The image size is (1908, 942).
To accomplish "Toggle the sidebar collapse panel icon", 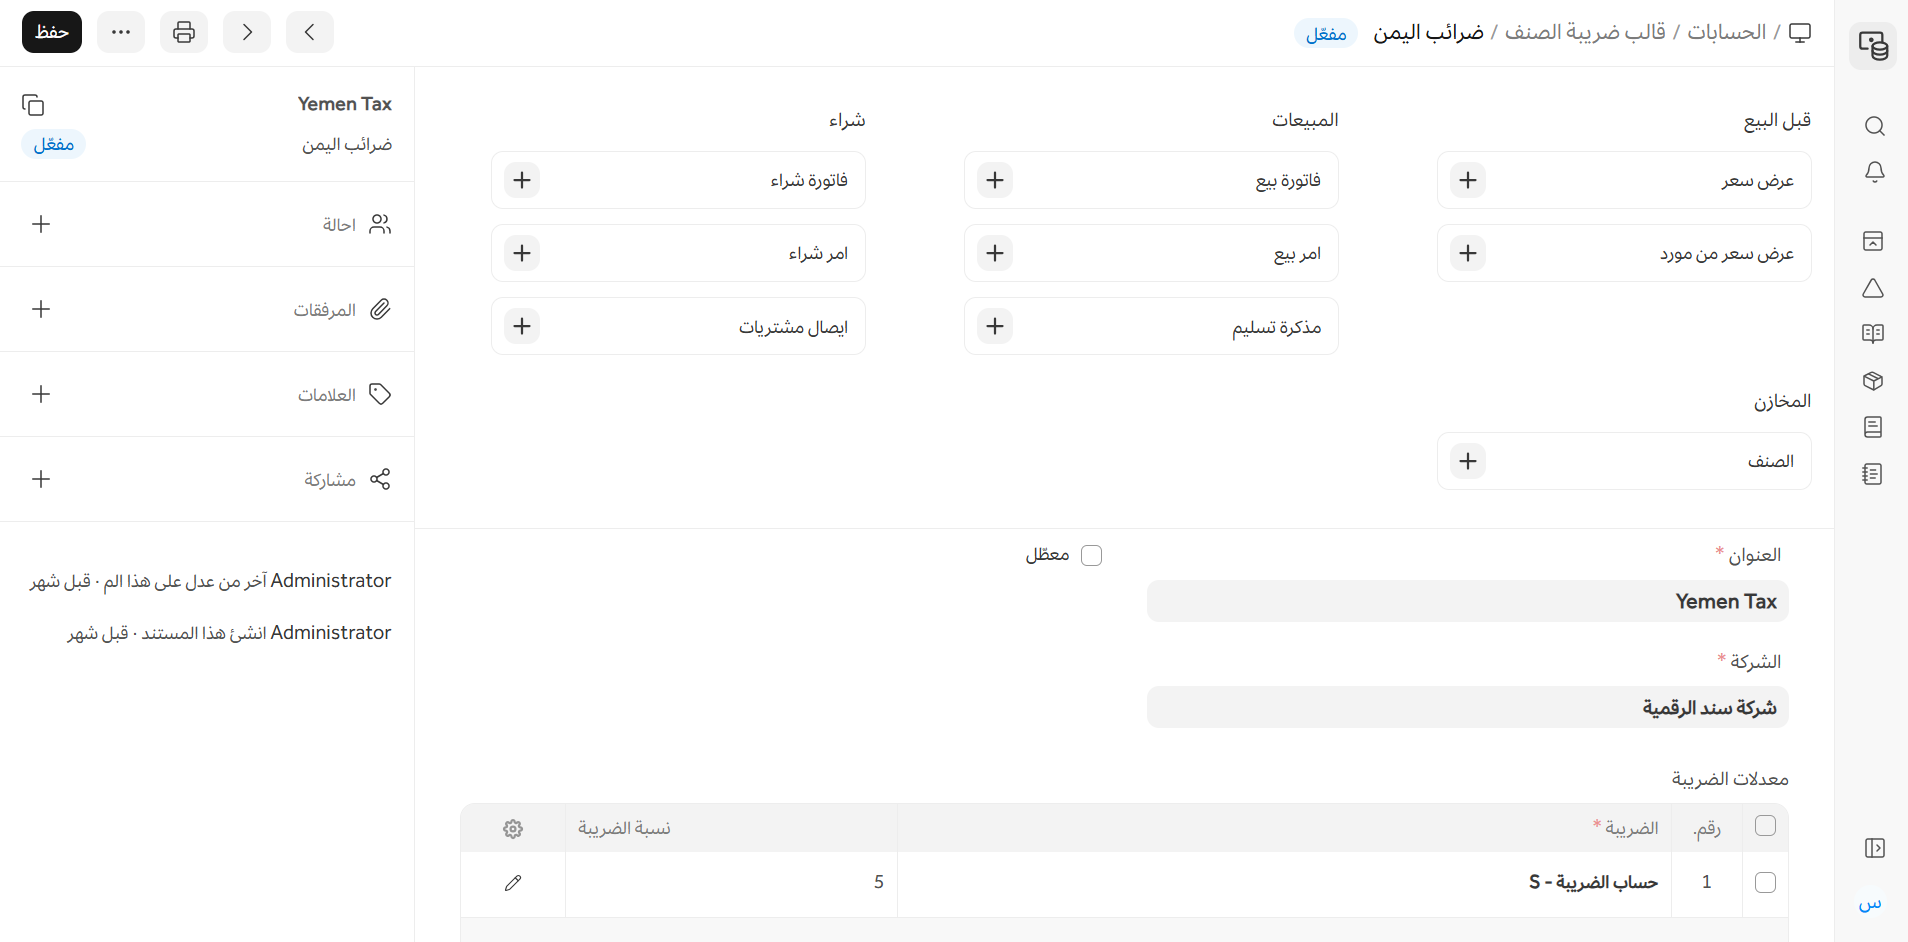I will [x=1874, y=848].
